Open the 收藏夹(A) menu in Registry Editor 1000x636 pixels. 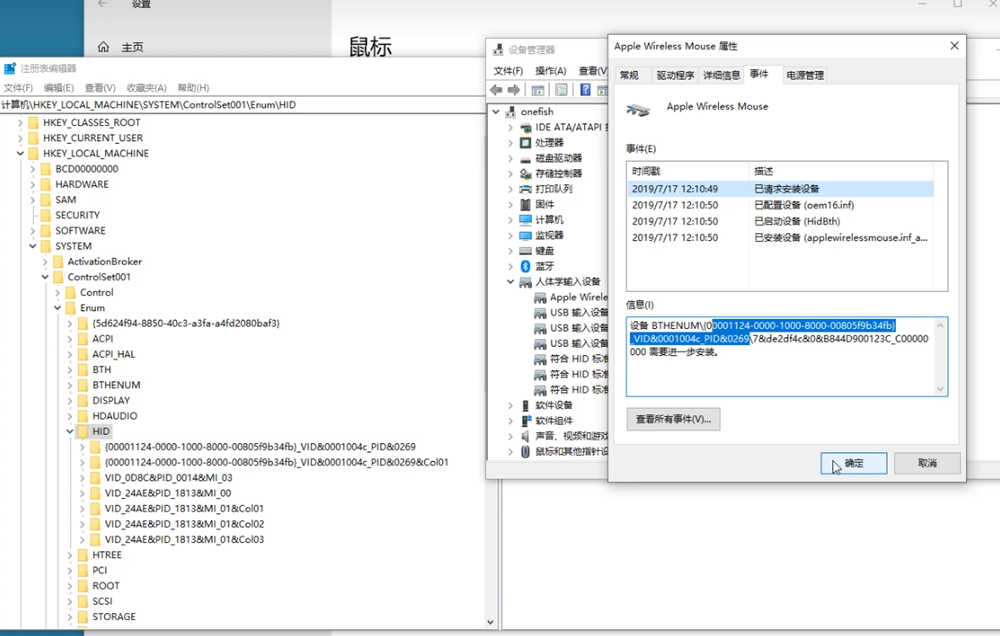click(x=147, y=88)
